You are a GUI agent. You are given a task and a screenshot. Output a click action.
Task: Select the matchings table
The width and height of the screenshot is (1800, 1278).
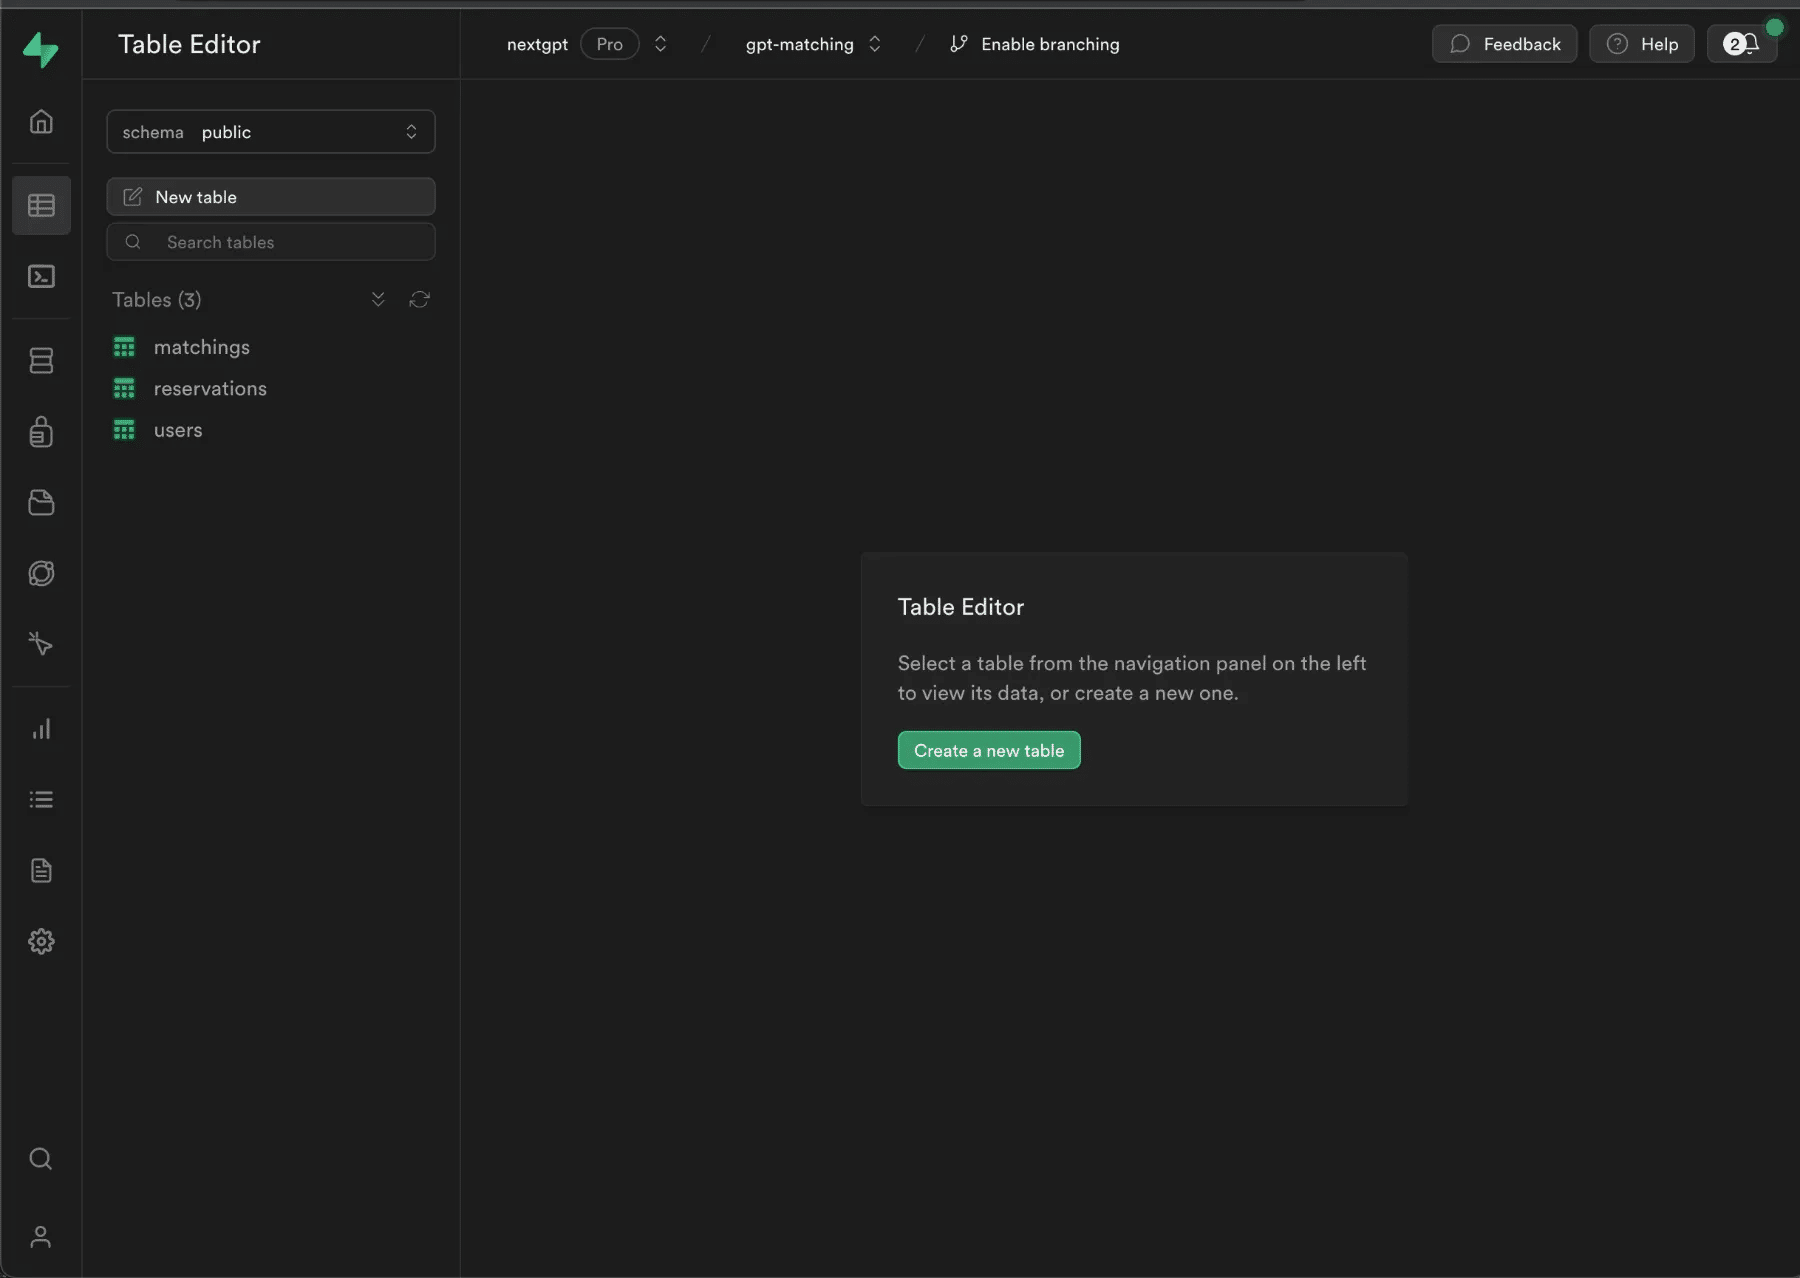tap(202, 347)
